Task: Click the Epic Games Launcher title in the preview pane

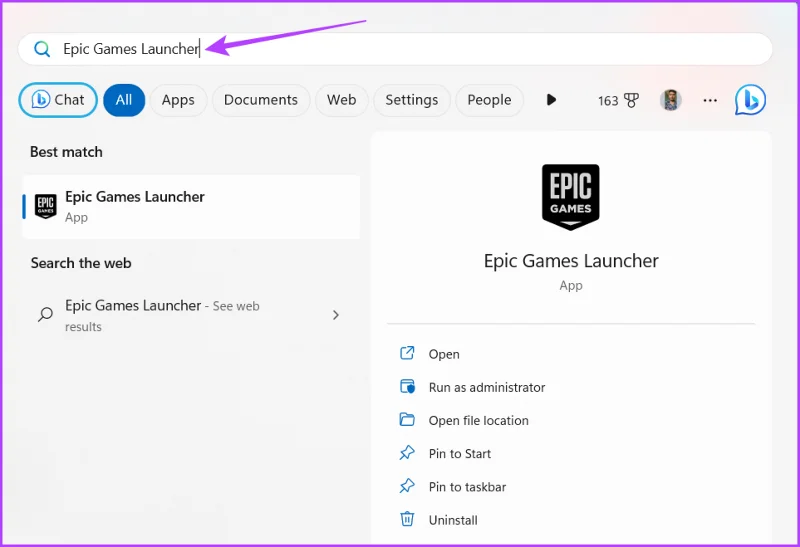Action: coord(571,261)
